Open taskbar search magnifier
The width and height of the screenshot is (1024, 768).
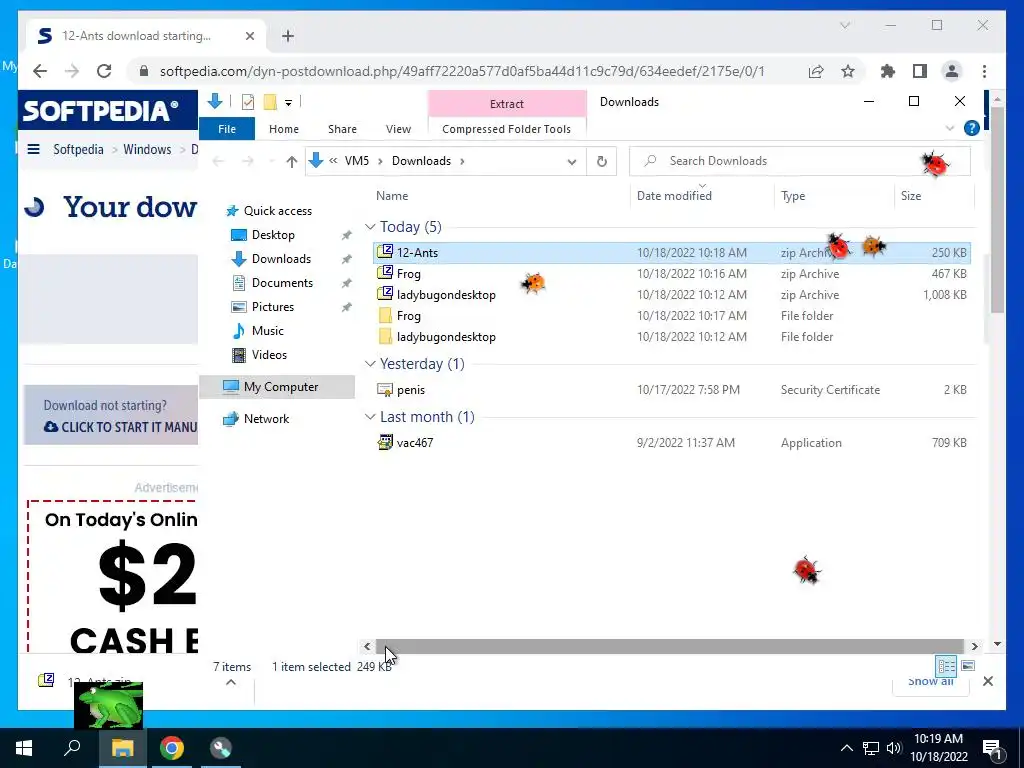(x=72, y=747)
